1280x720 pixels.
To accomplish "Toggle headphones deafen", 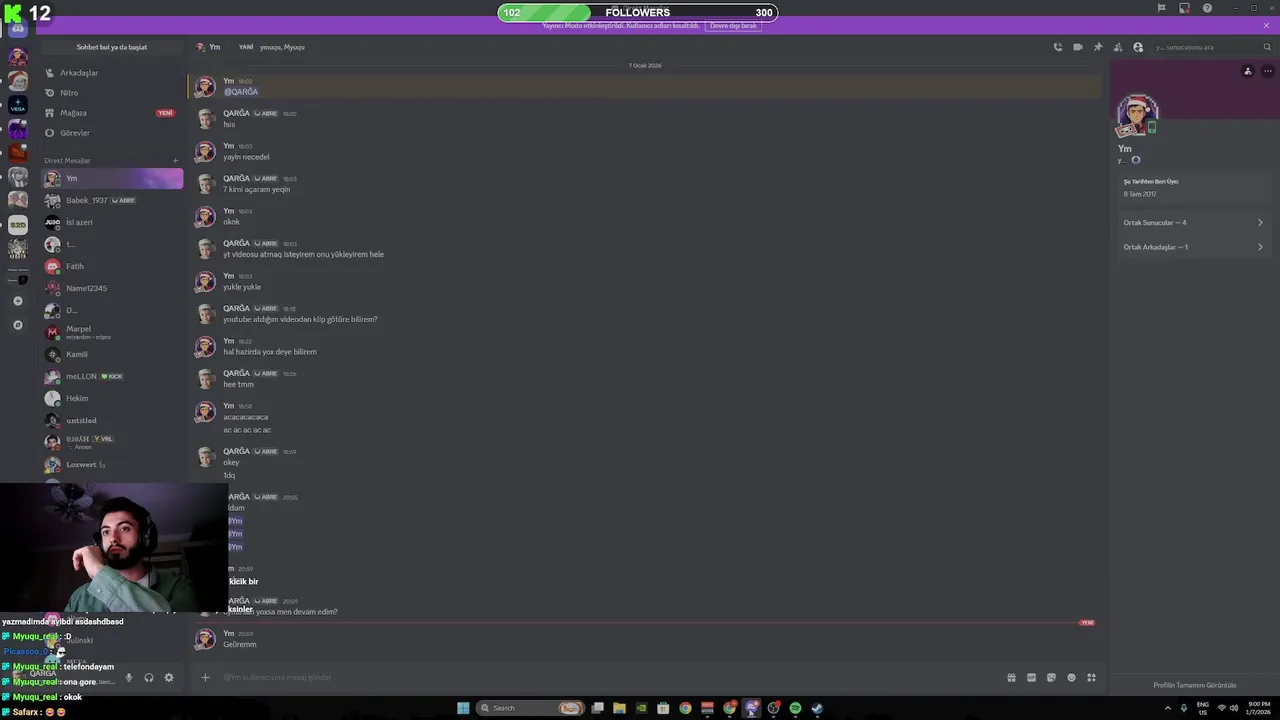I will coord(149,678).
